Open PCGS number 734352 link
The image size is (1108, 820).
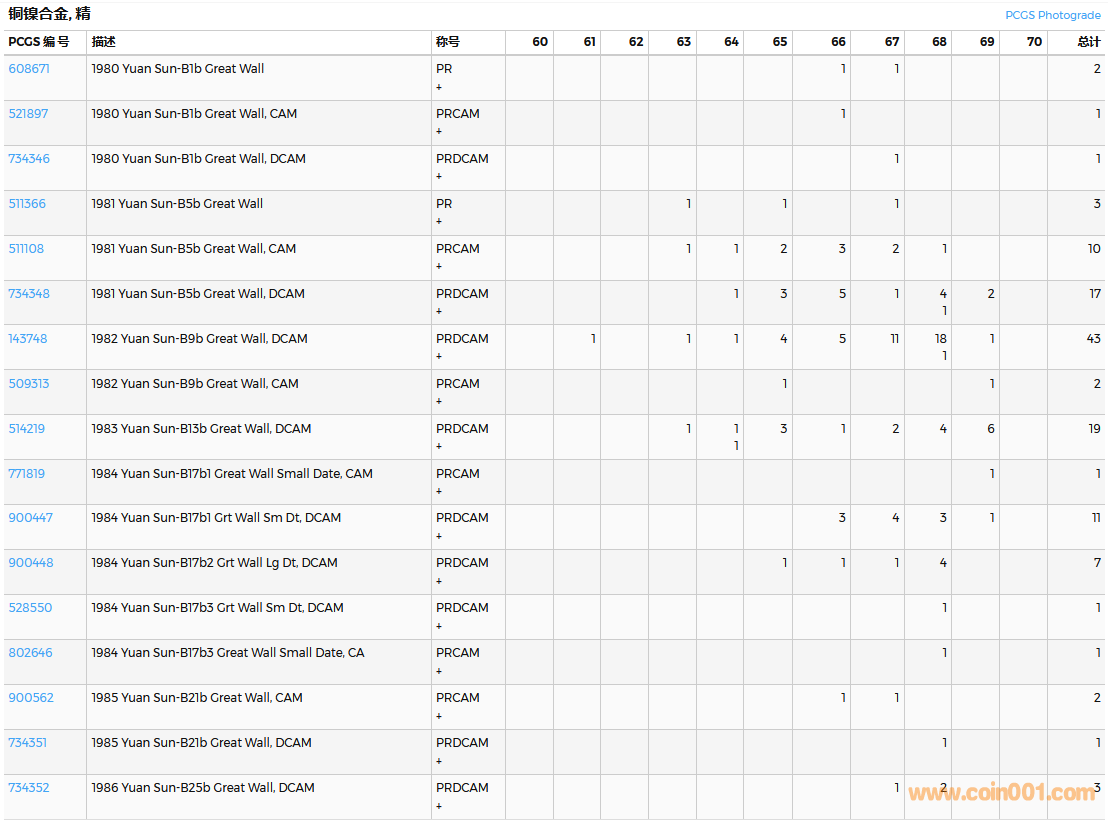(x=29, y=788)
